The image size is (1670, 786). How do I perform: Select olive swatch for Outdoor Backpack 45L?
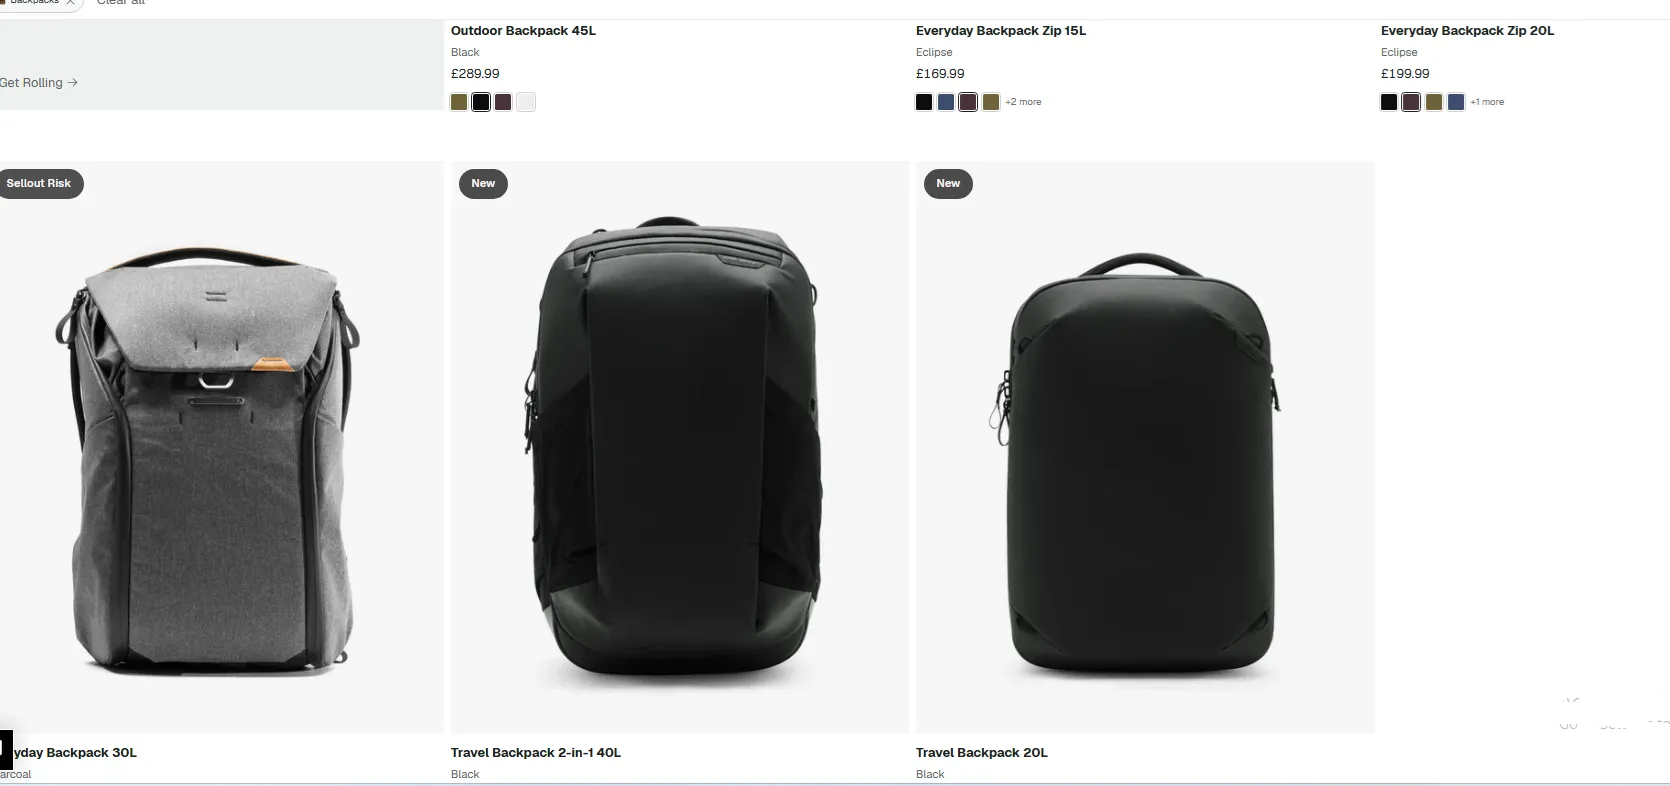(x=459, y=102)
